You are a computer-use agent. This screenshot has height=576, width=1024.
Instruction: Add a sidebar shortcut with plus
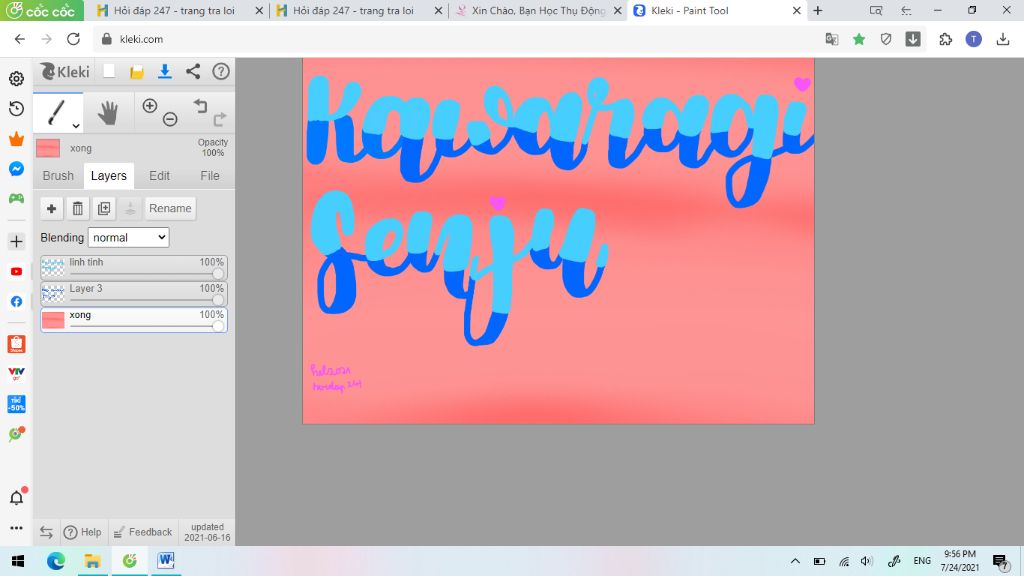pyautogui.click(x=16, y=242)
